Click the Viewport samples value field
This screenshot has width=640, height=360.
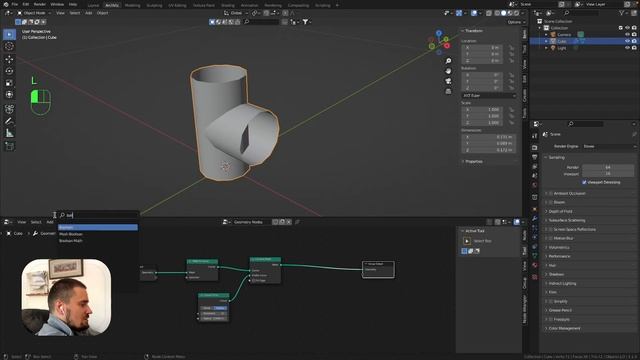[608, 174]
